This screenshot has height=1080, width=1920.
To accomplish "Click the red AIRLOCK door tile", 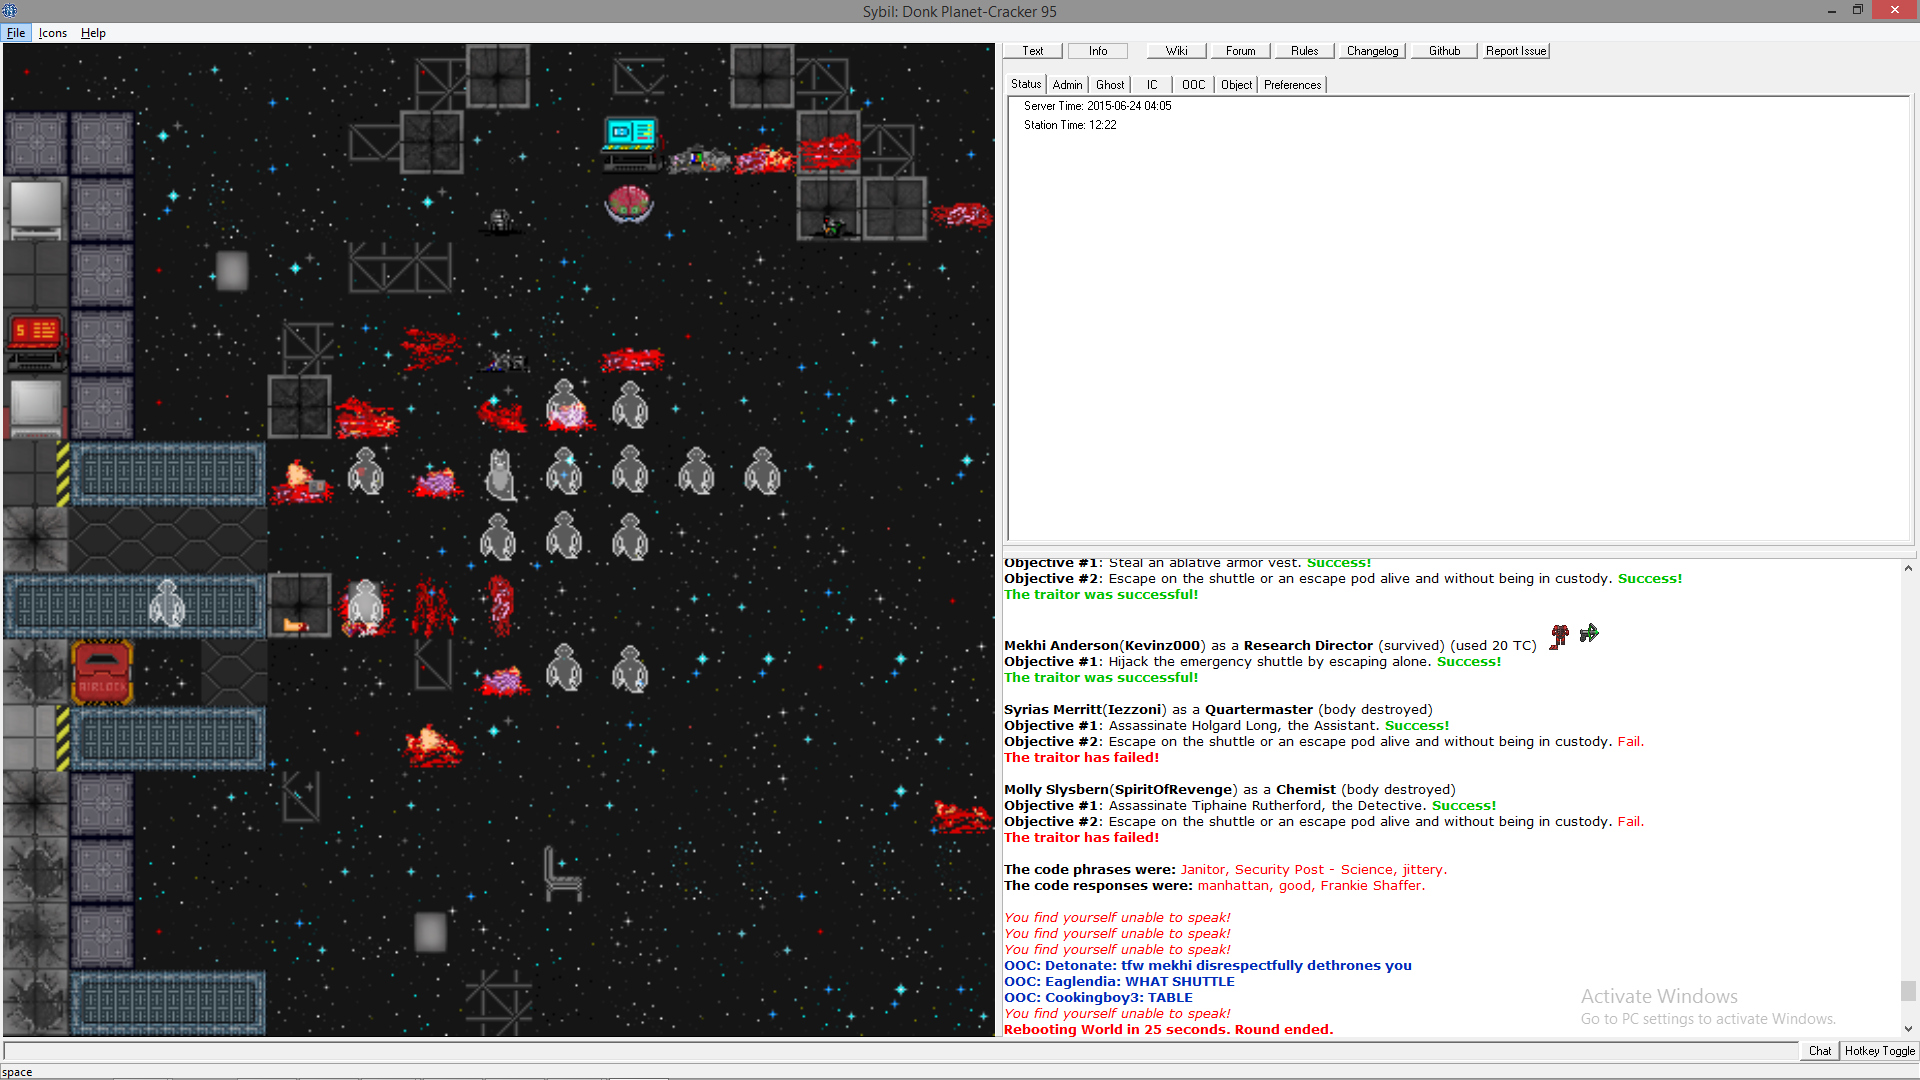I will (x=102, y=672).
